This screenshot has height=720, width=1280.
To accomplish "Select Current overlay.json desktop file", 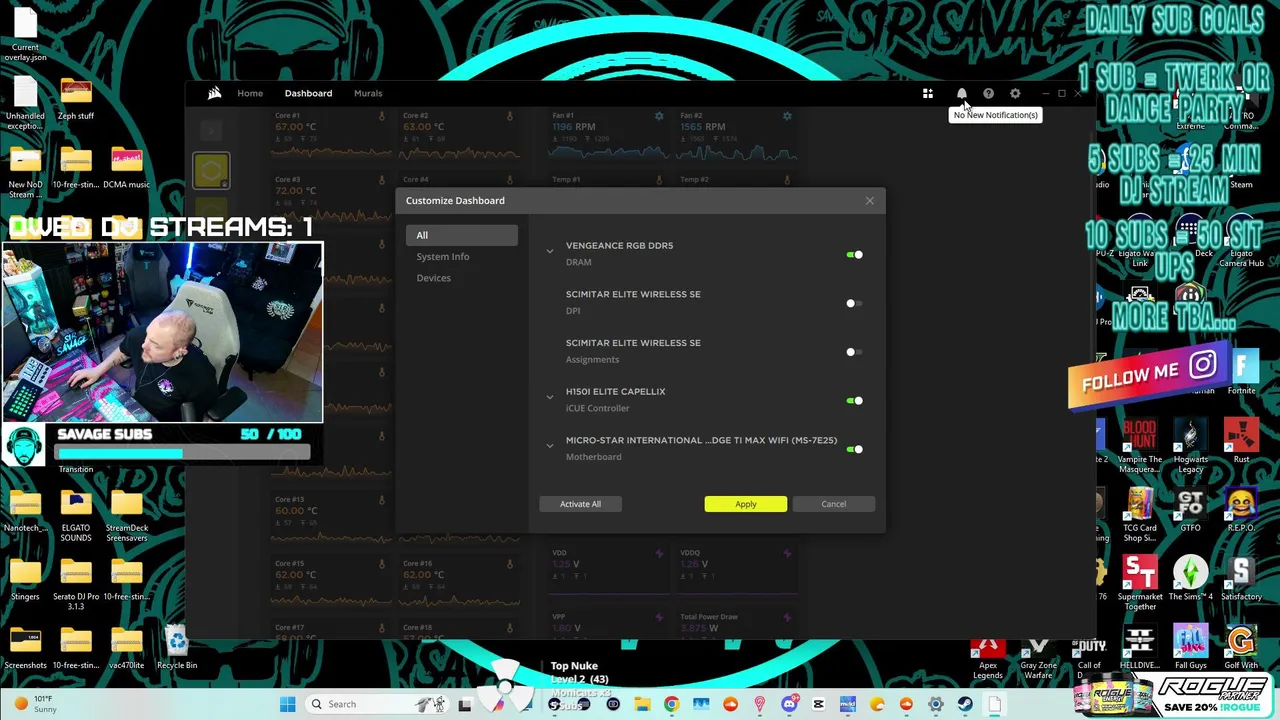I will pyautogui.click(x=25, y=32).
